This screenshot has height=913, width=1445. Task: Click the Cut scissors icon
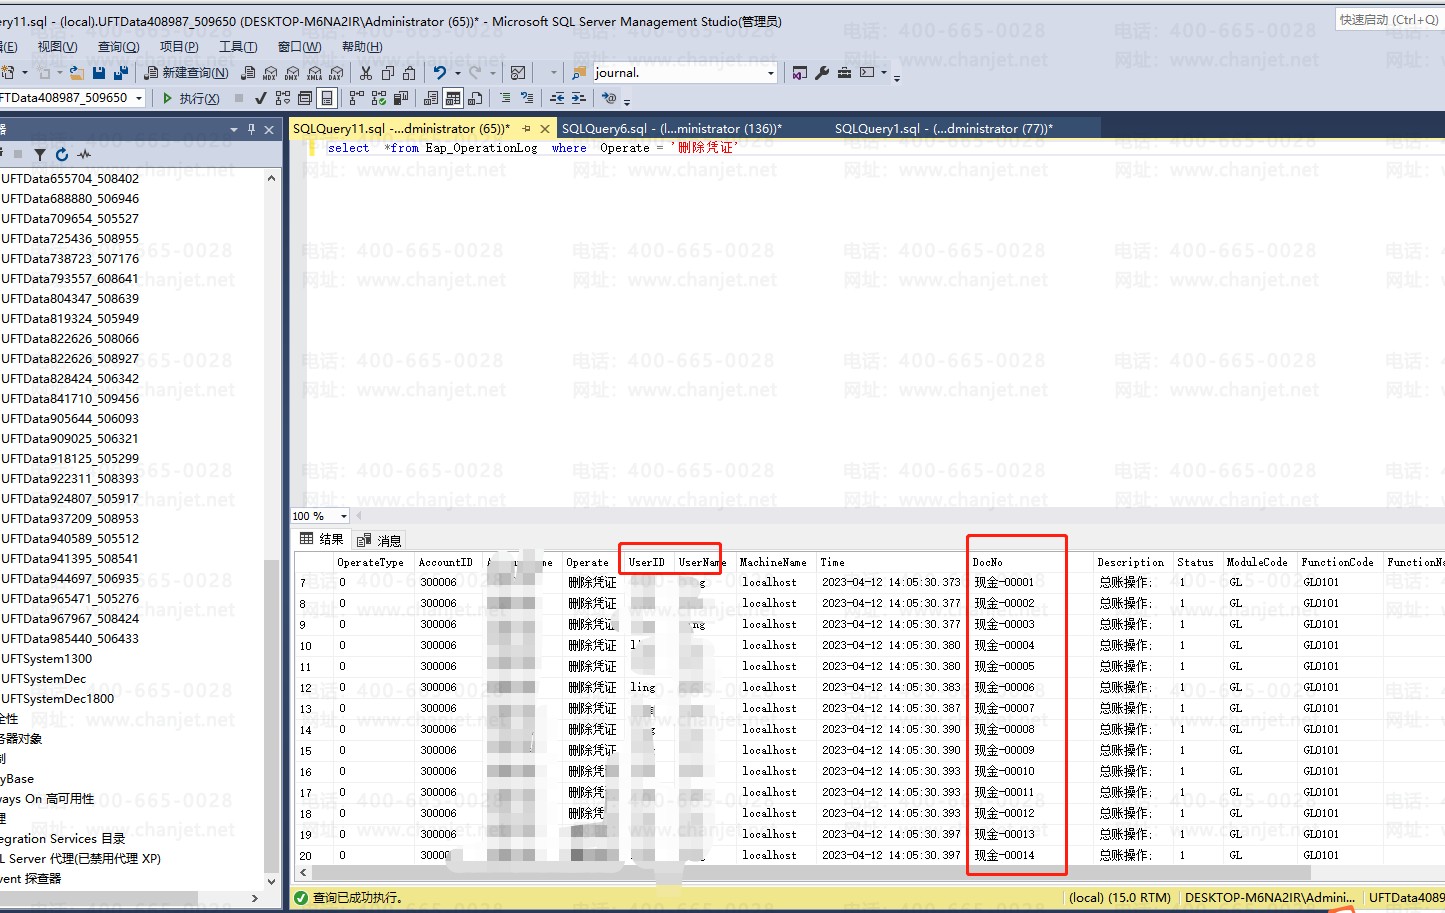click(365, 73)
